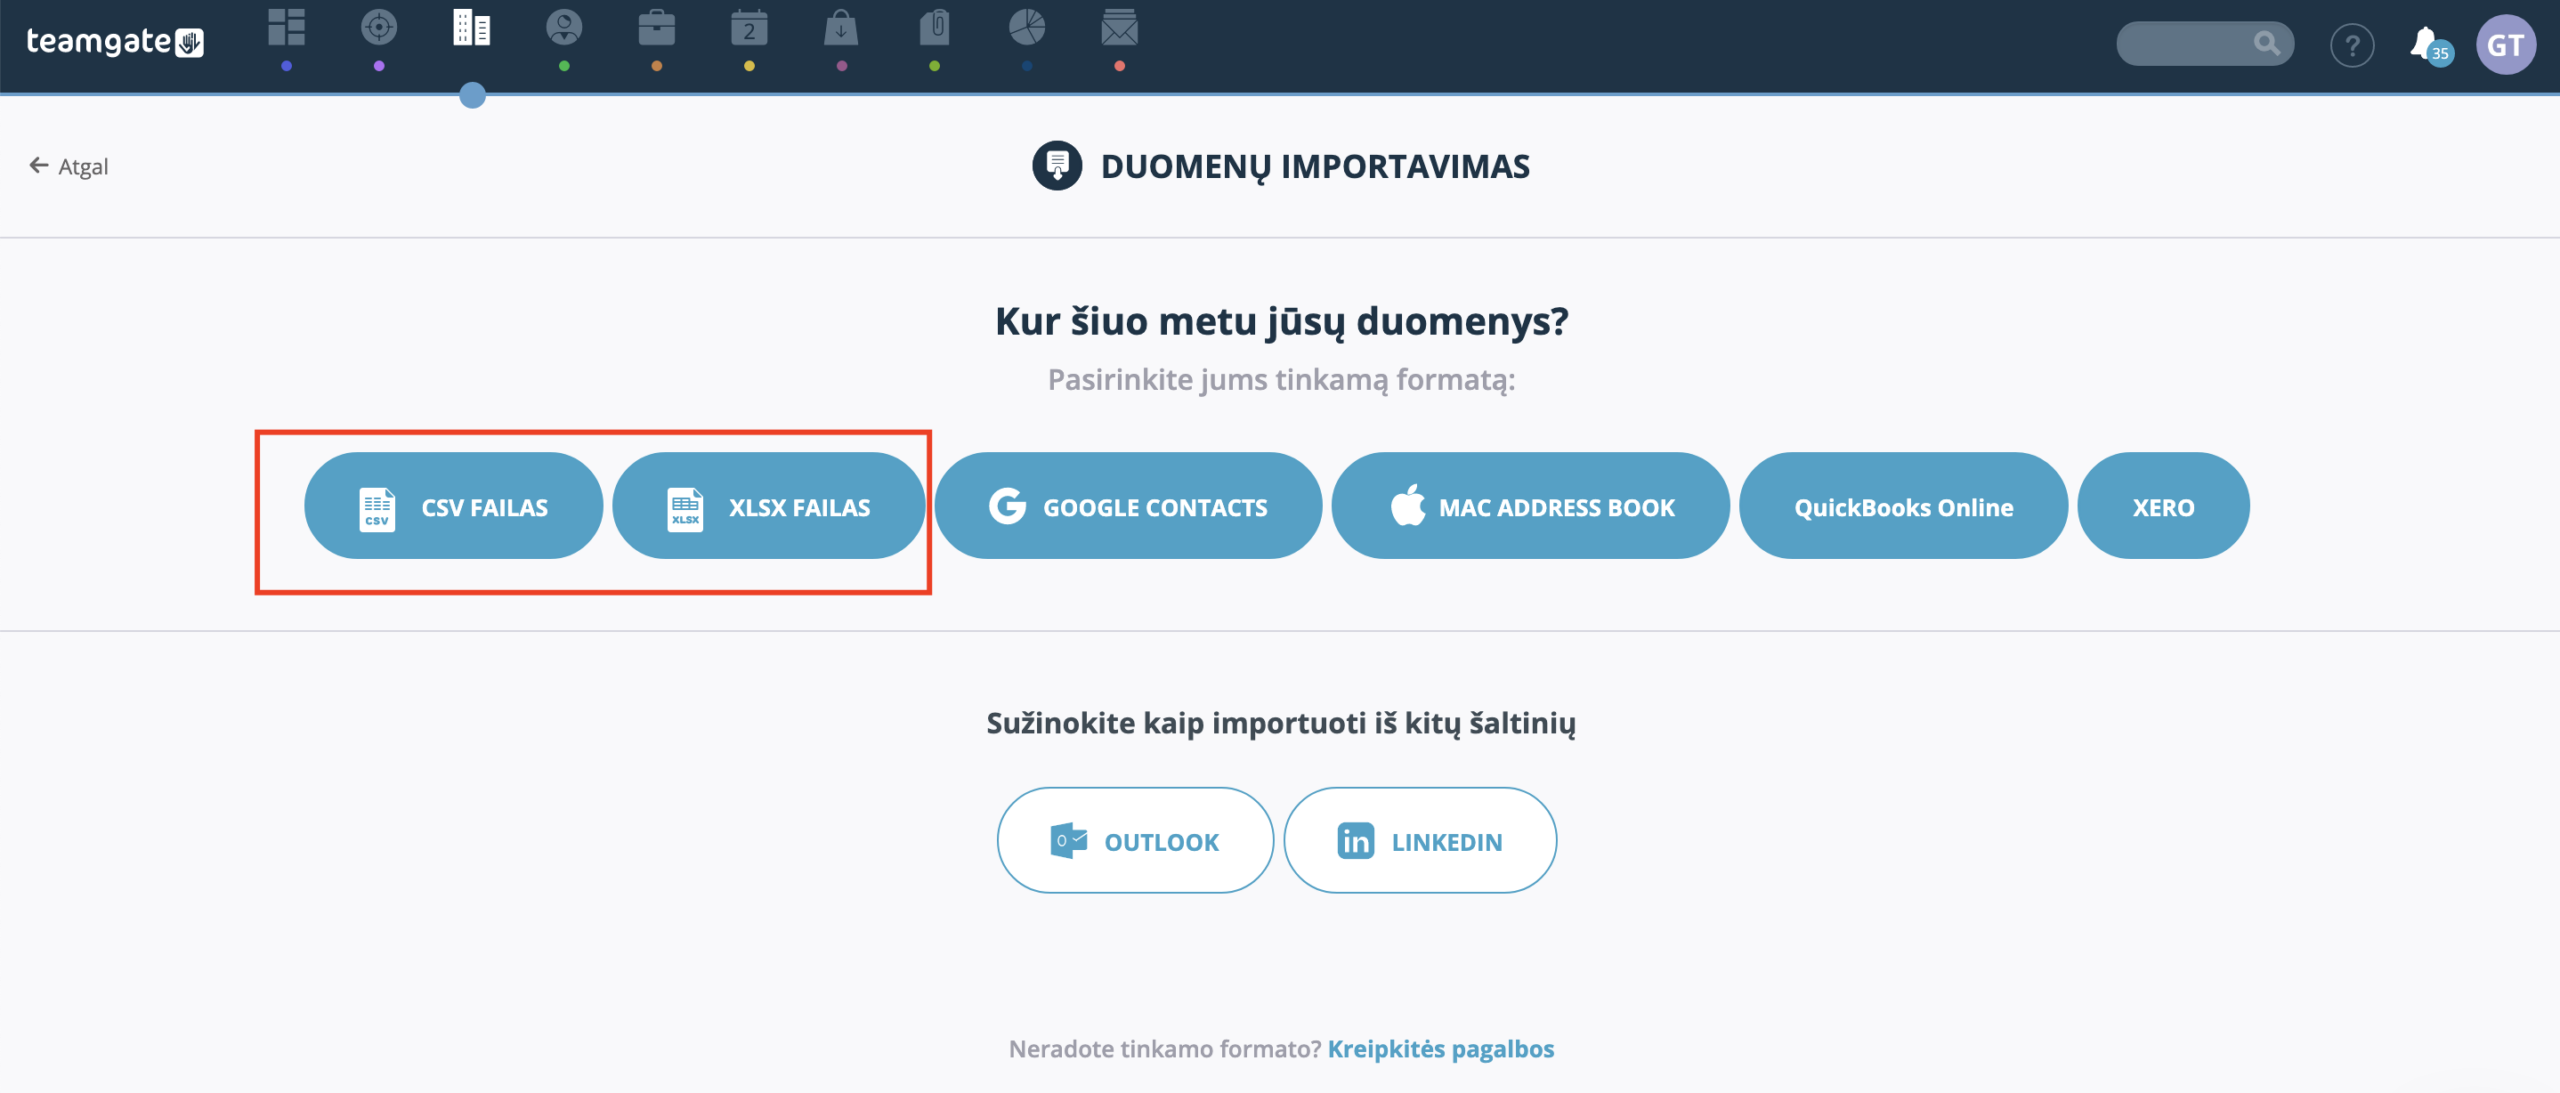The image size is (2560, 1093).
Task: Learn how to import from OUTLOOK
Action: tap(1135, 841)
